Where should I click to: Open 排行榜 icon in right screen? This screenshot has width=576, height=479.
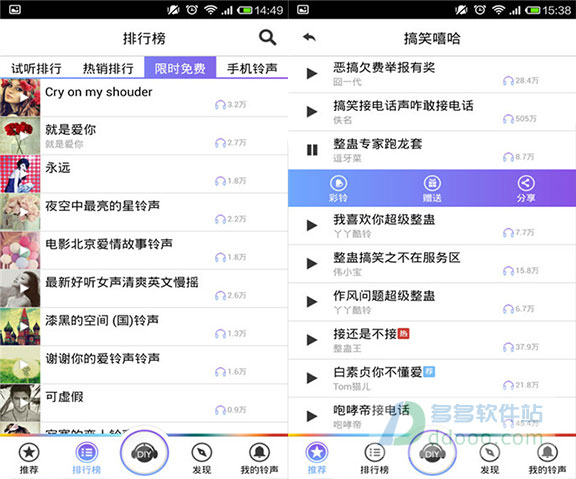pos(374,458)
